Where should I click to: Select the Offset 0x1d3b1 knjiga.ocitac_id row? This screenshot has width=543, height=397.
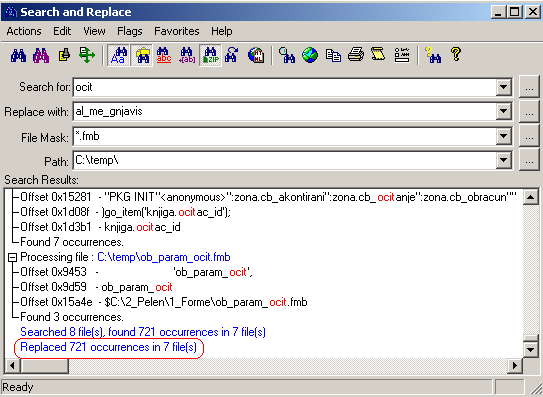[x=100, y=227]
